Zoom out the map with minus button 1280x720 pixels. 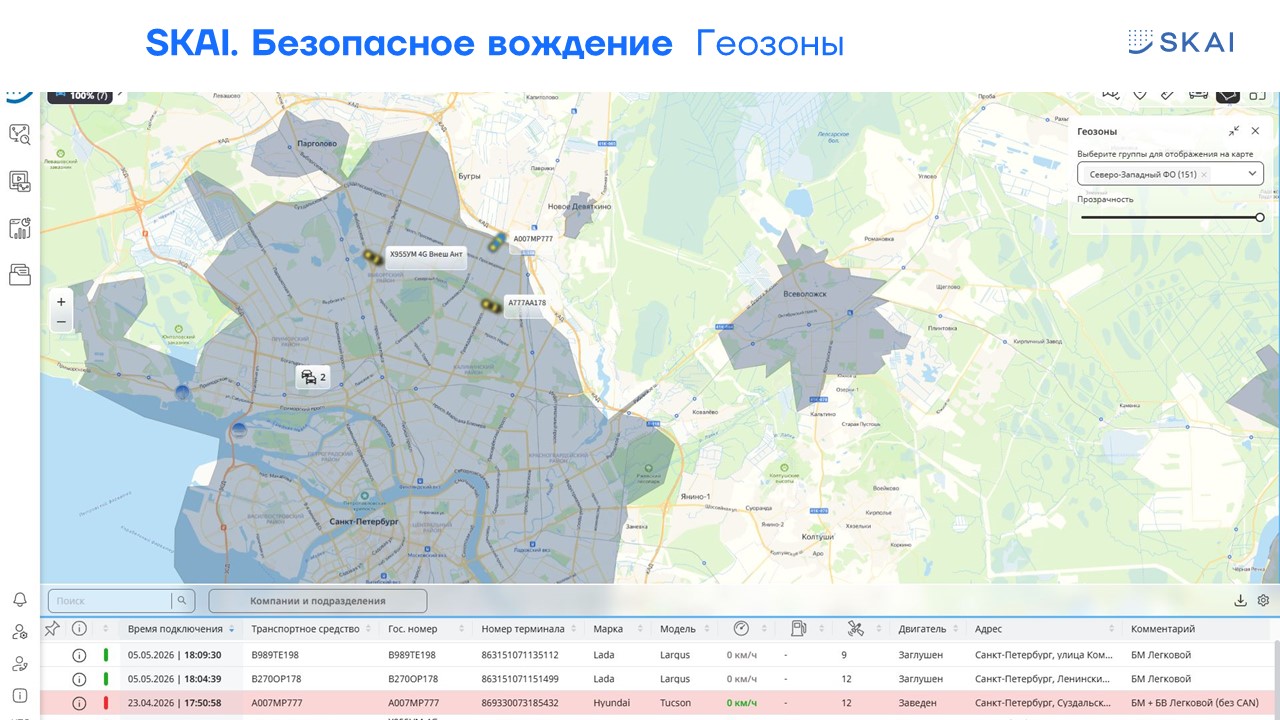pyautogui.click(x=61, y=322)
